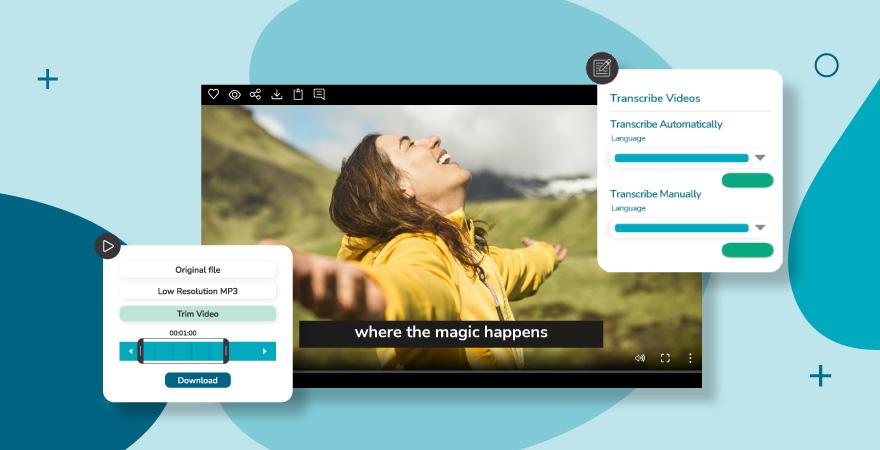The image size is (880, 450).
Task: Click the download arrow icon in video toolbar
Action: point(277,94)
